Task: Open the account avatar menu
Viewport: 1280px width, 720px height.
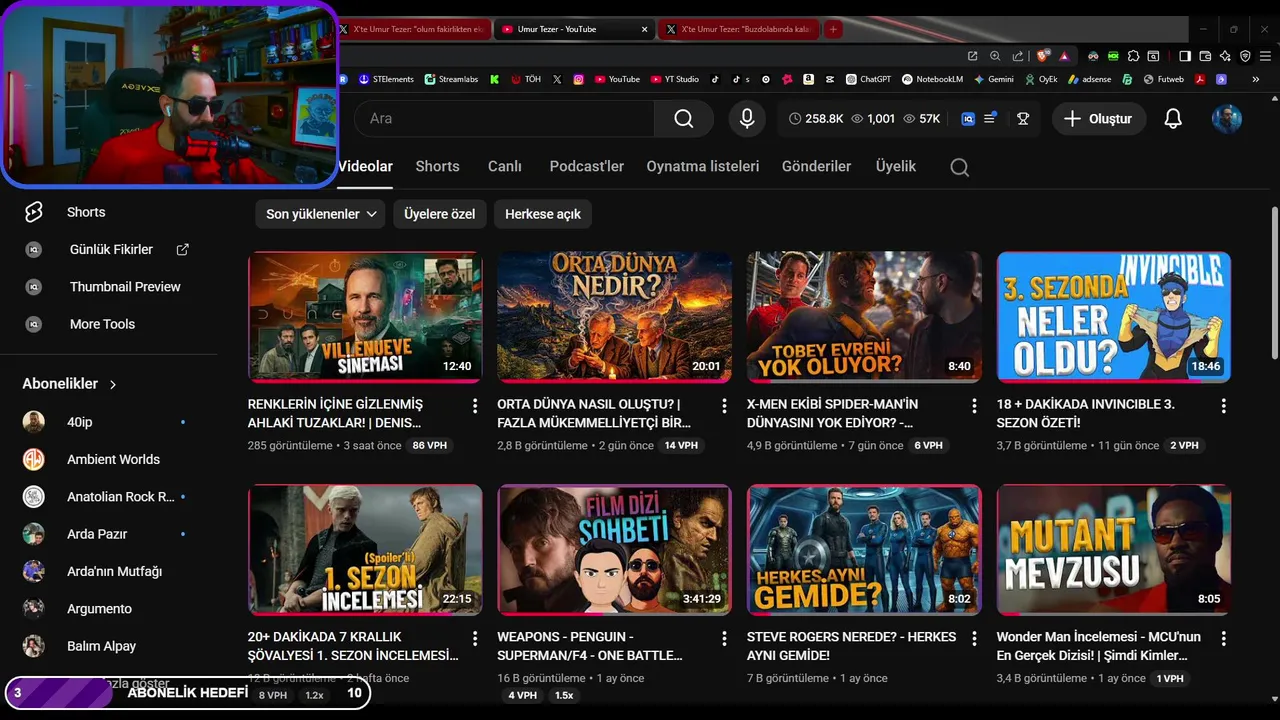Action: [1227, 118]
